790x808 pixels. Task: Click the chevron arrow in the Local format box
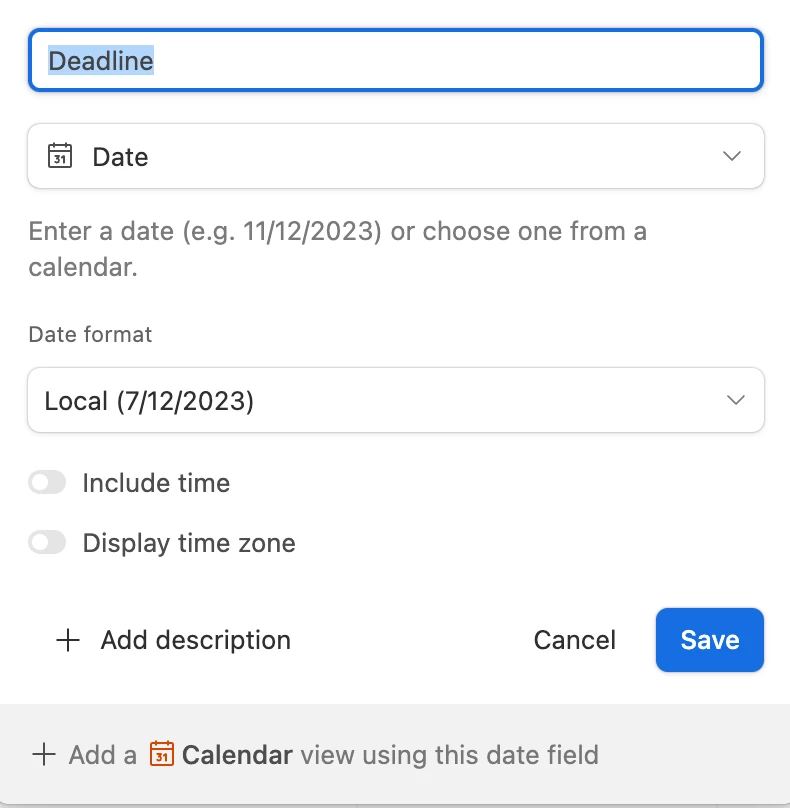pos(735,400)
